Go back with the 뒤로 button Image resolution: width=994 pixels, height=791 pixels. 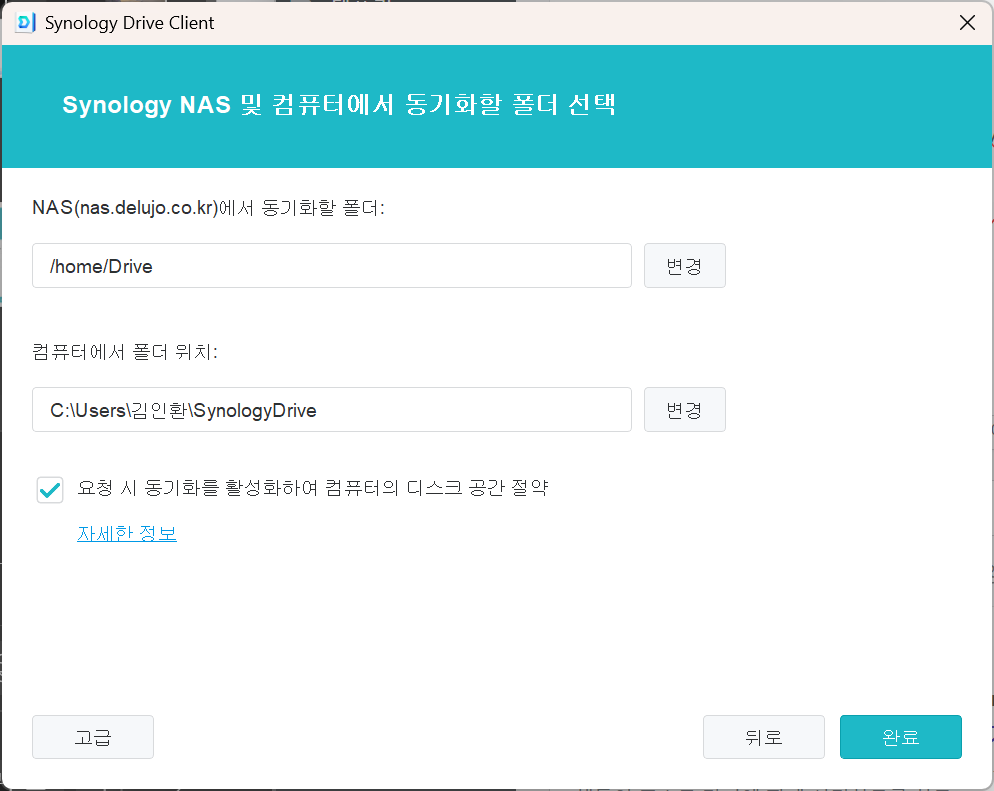(x=763, y=736)
